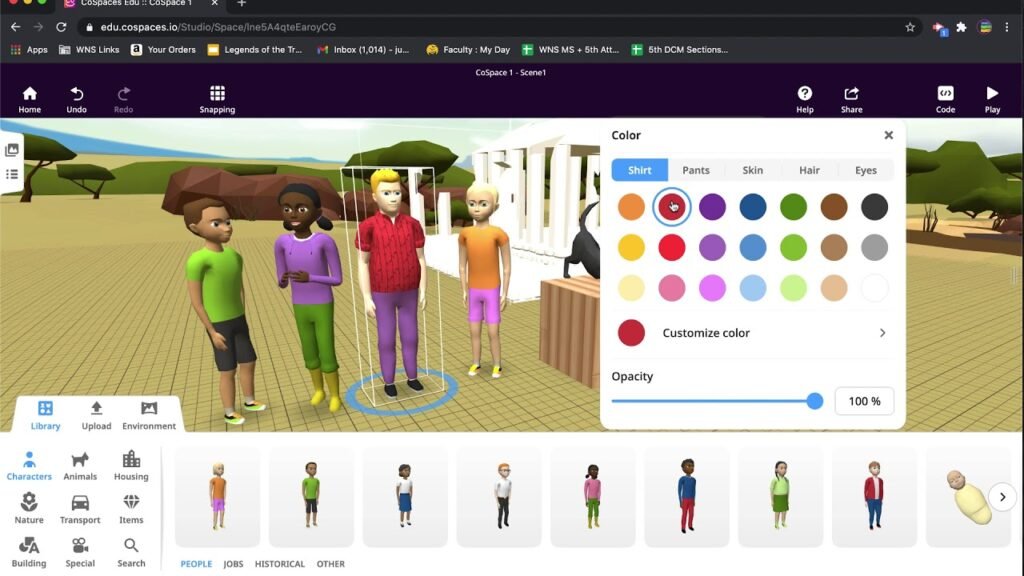Show the HISTORICAL character subcategory
1024x576 pixels.
pyautogui.click(x=280, y=564)
